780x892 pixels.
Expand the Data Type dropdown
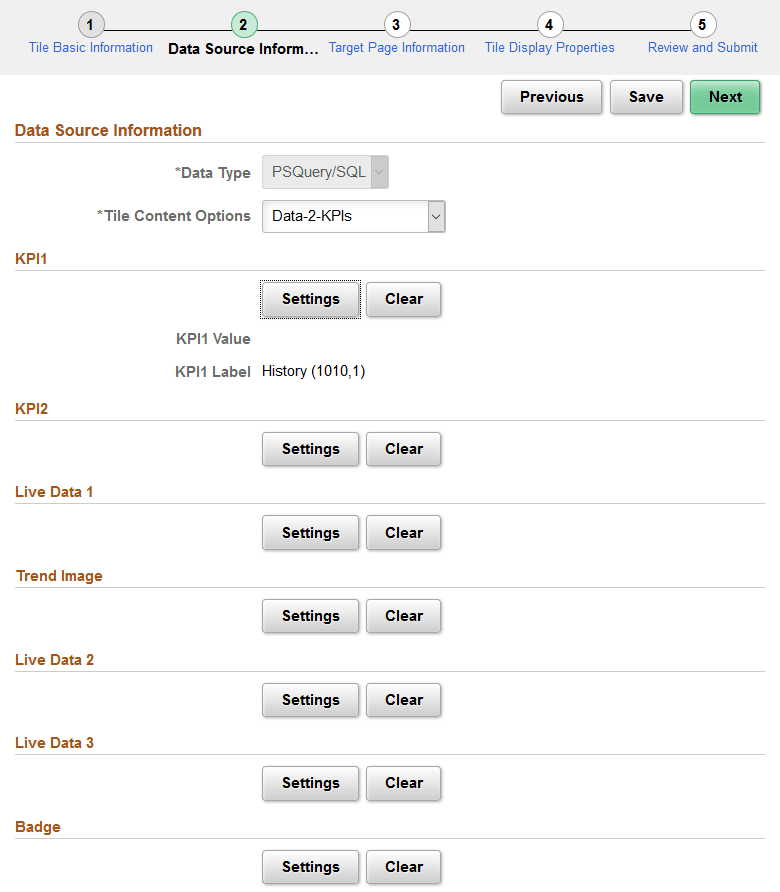(379, 172)
